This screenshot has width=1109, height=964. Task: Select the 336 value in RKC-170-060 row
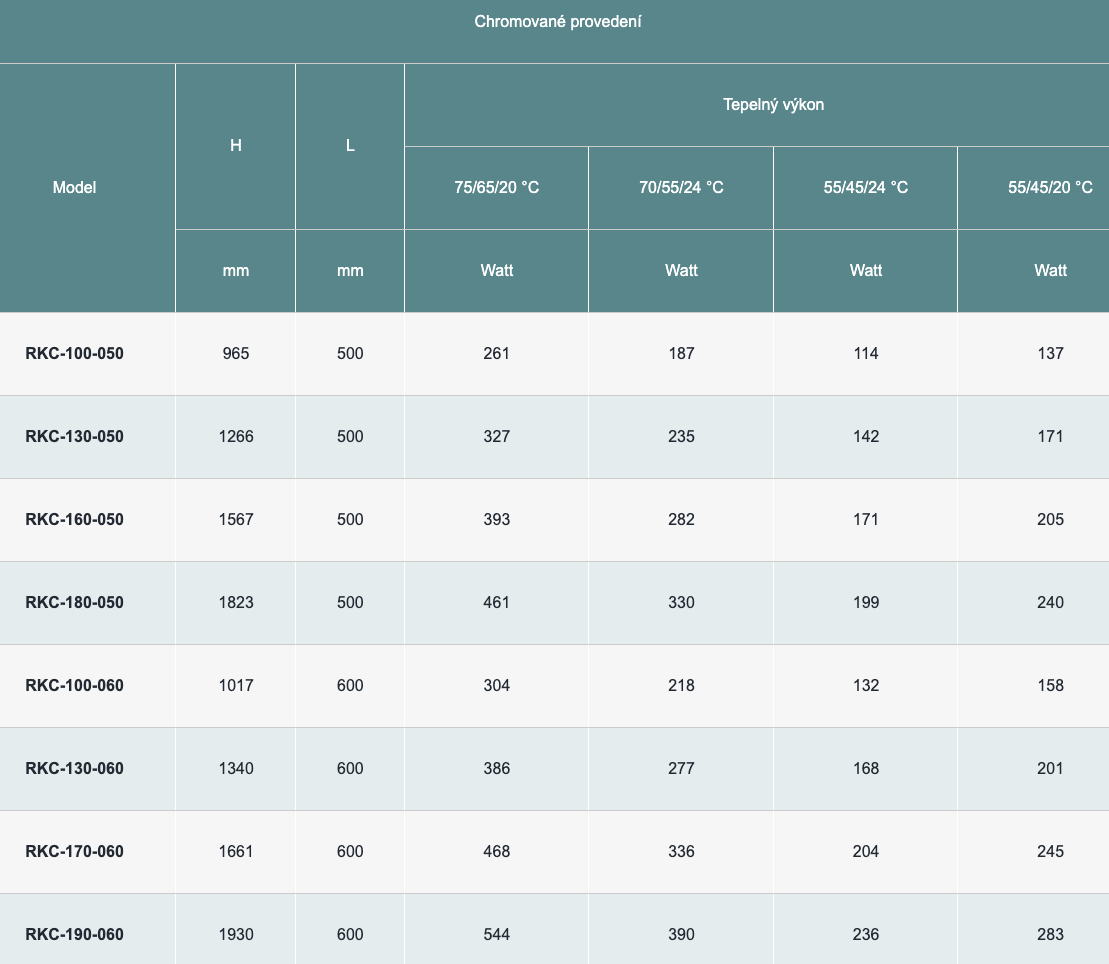point(681,851)
